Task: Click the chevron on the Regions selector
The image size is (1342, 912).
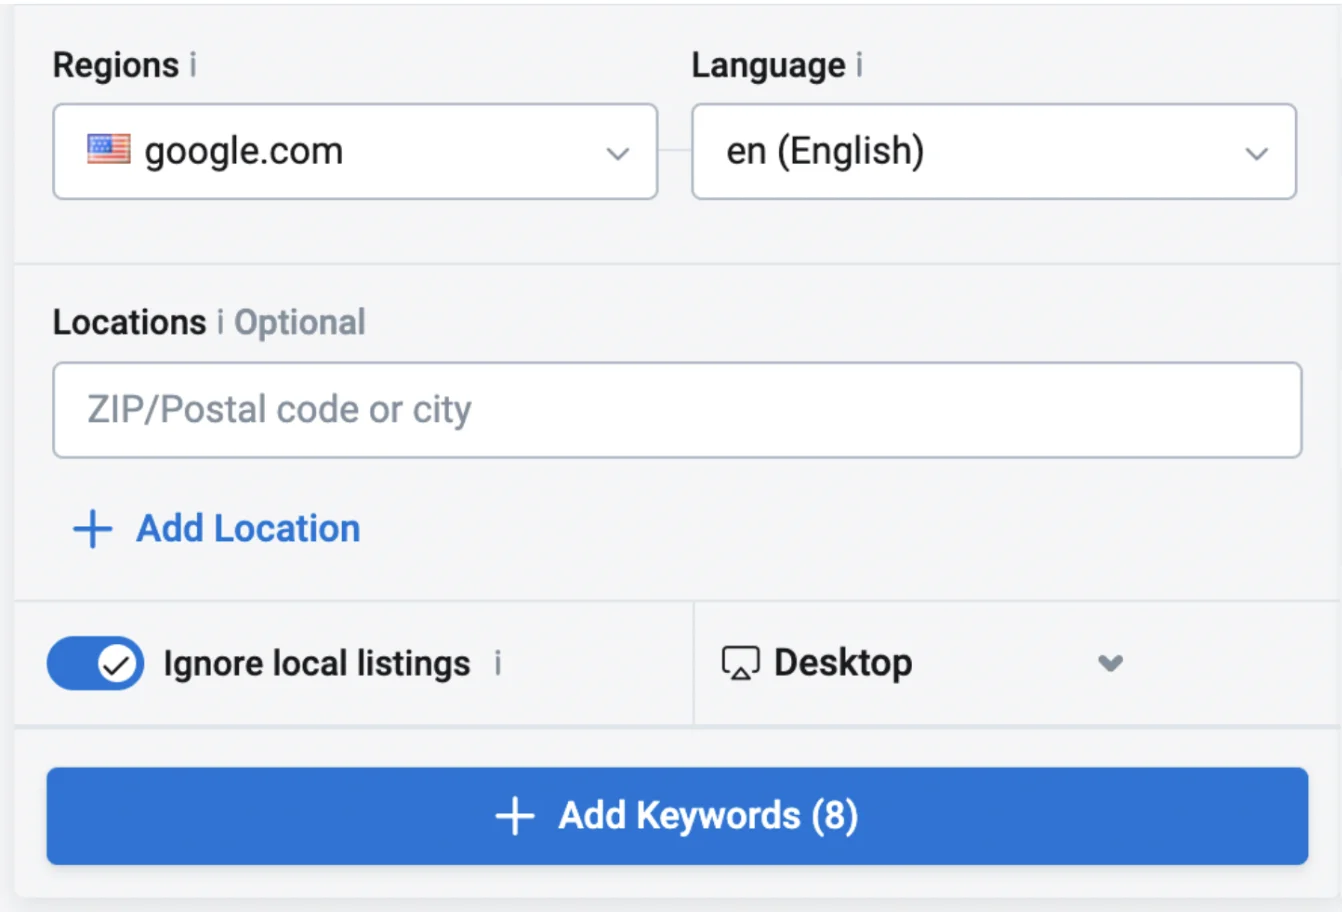Action: (618, 153)
